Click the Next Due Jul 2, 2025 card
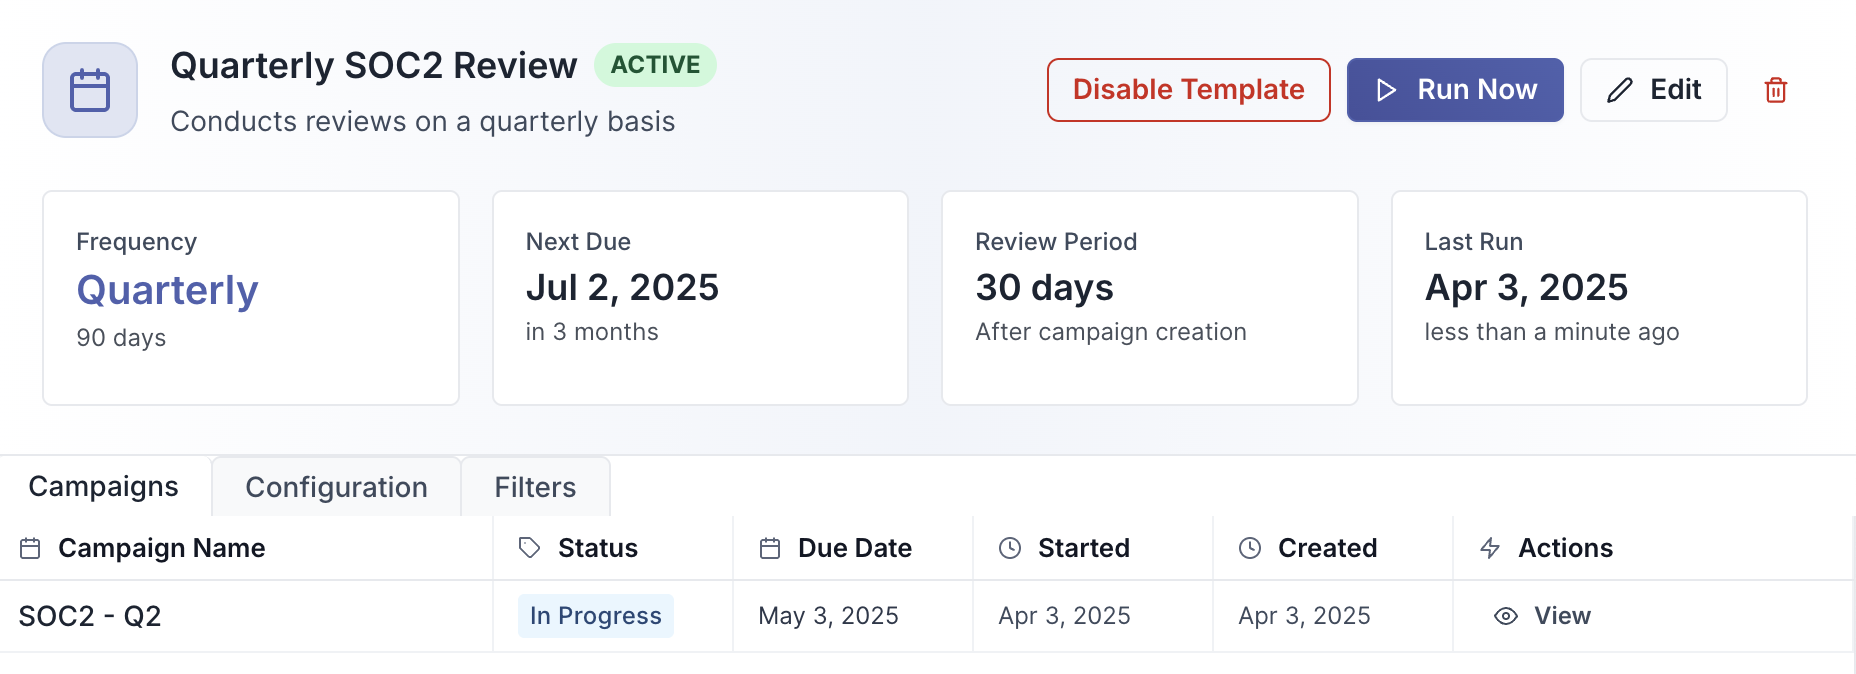1856x674 pixels. coord(700,297)
